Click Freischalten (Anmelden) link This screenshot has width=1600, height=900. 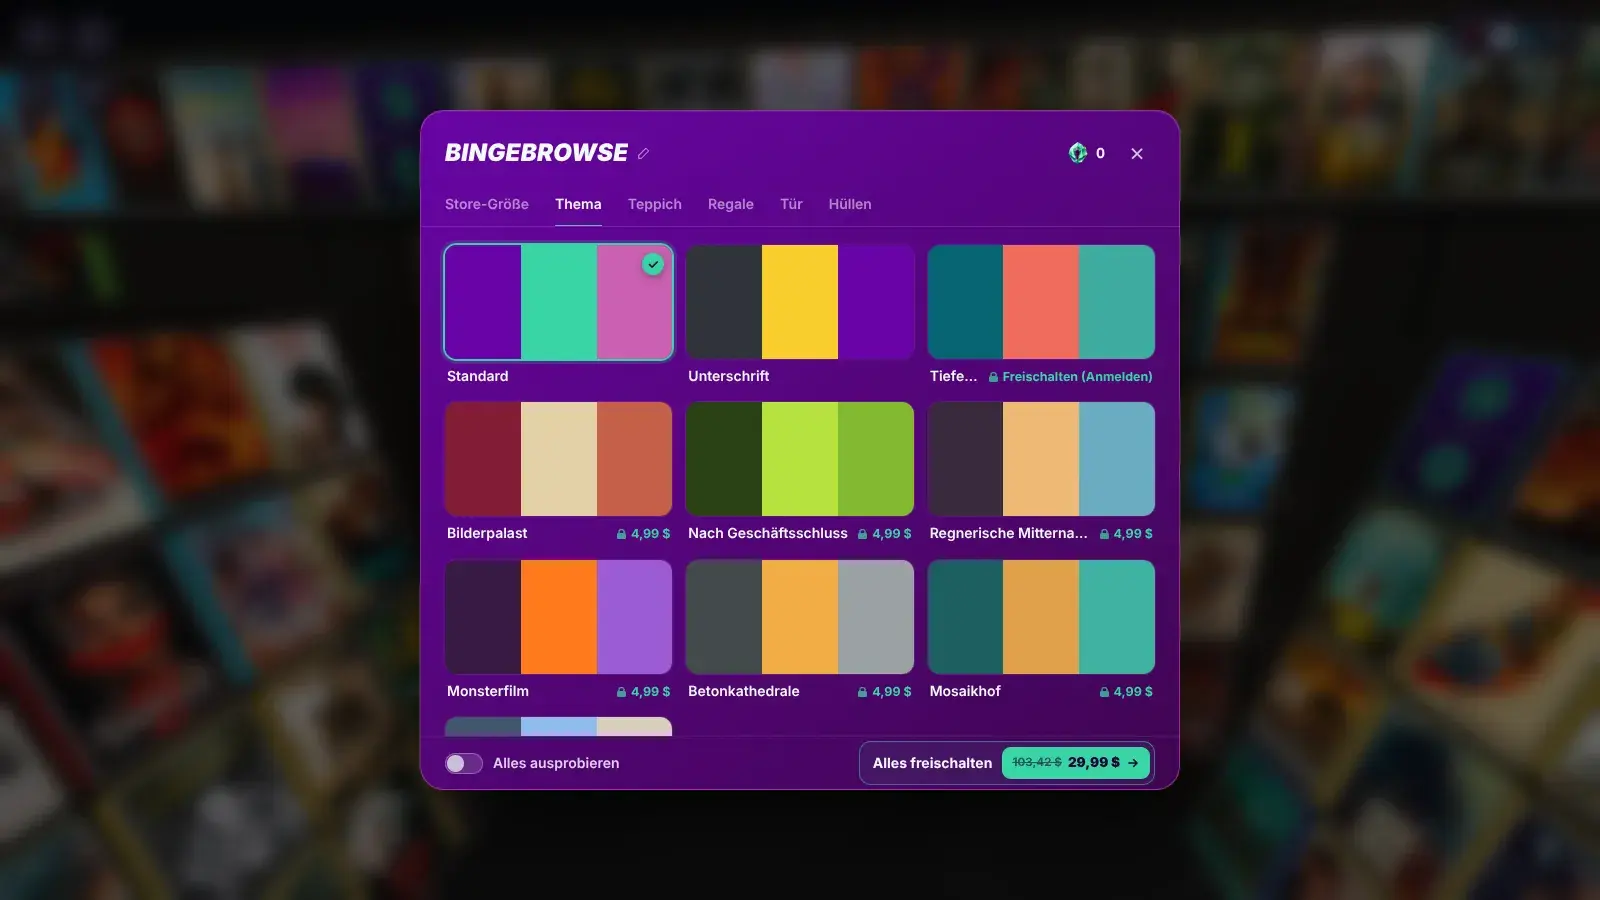click(x=1070, y=377)
